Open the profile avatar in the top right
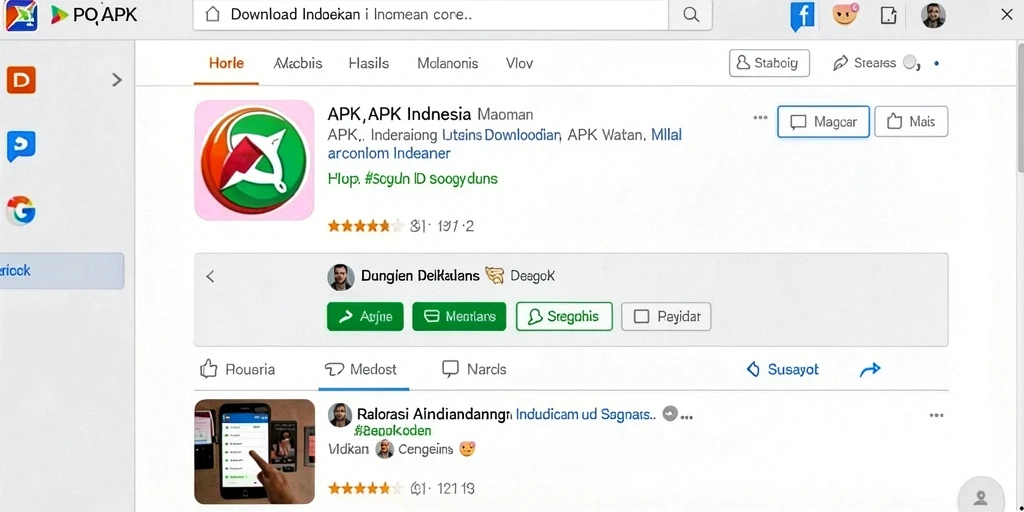Image resolution: width=1024 pixels, height=512 pixels. (x=933, y=15)
